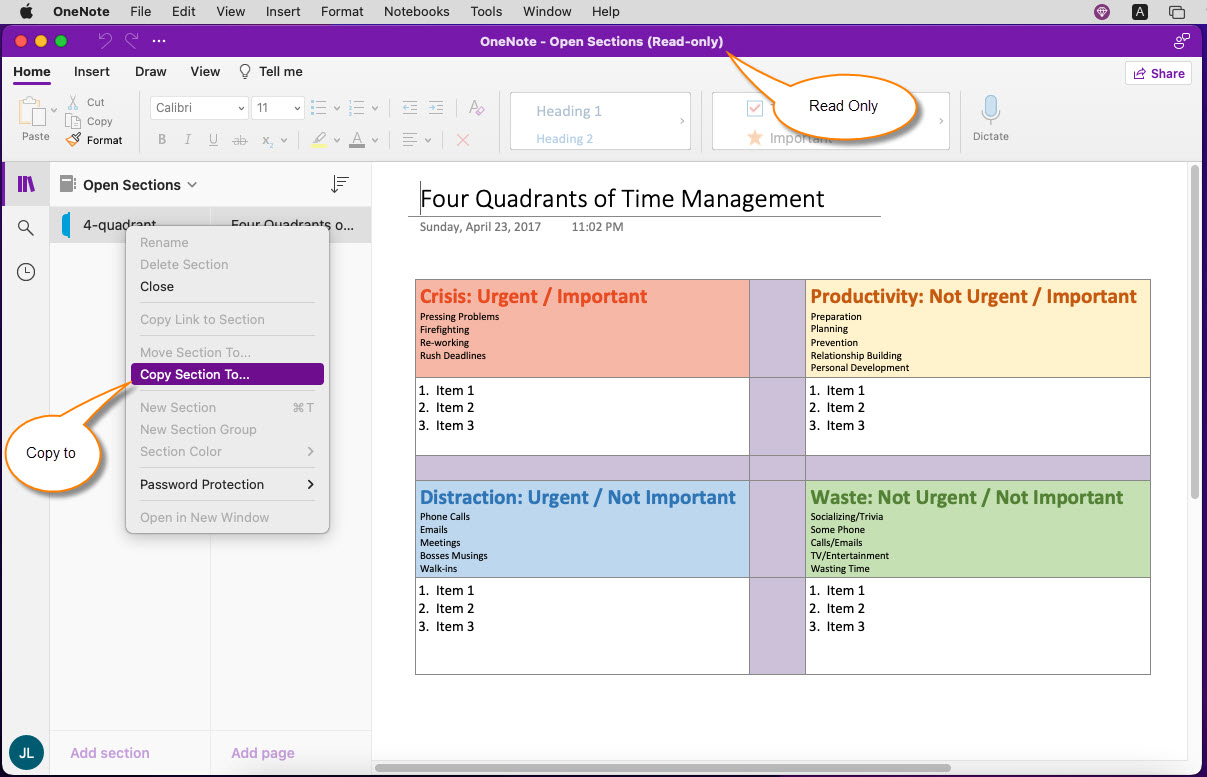The height and width of the screenshot is (777, 1207).
Task: Open the Notebooks menu in menu bar
Action: 417,12
